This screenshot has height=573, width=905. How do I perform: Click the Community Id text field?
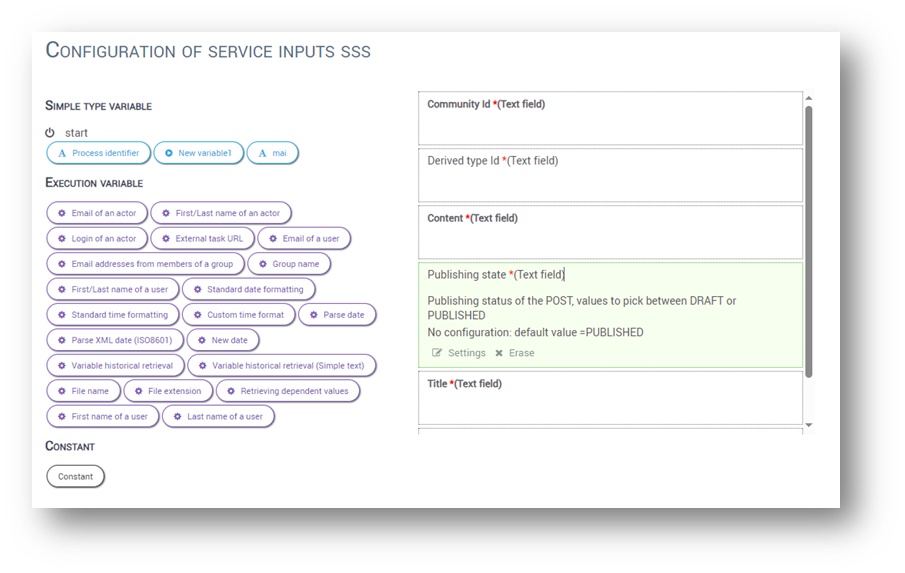[x=609, y=127]
